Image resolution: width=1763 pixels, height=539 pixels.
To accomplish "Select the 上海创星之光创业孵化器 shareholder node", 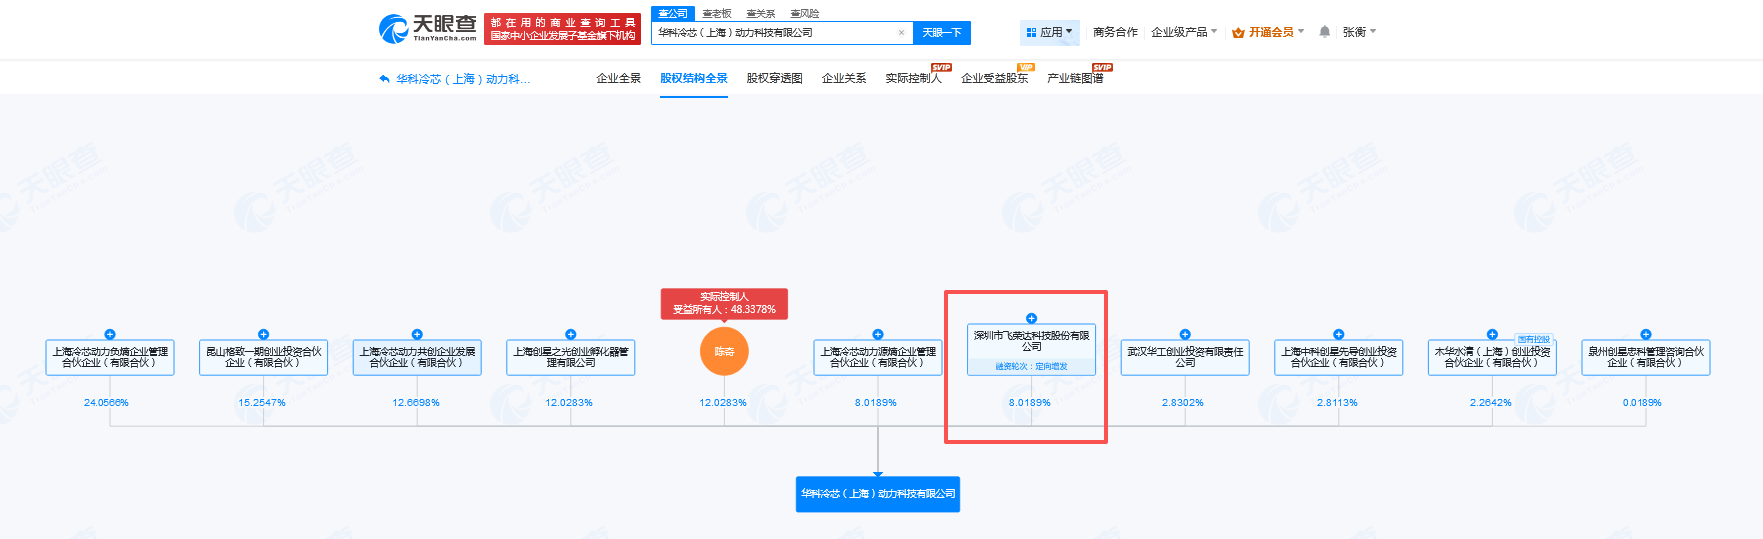I will [571, 357].
